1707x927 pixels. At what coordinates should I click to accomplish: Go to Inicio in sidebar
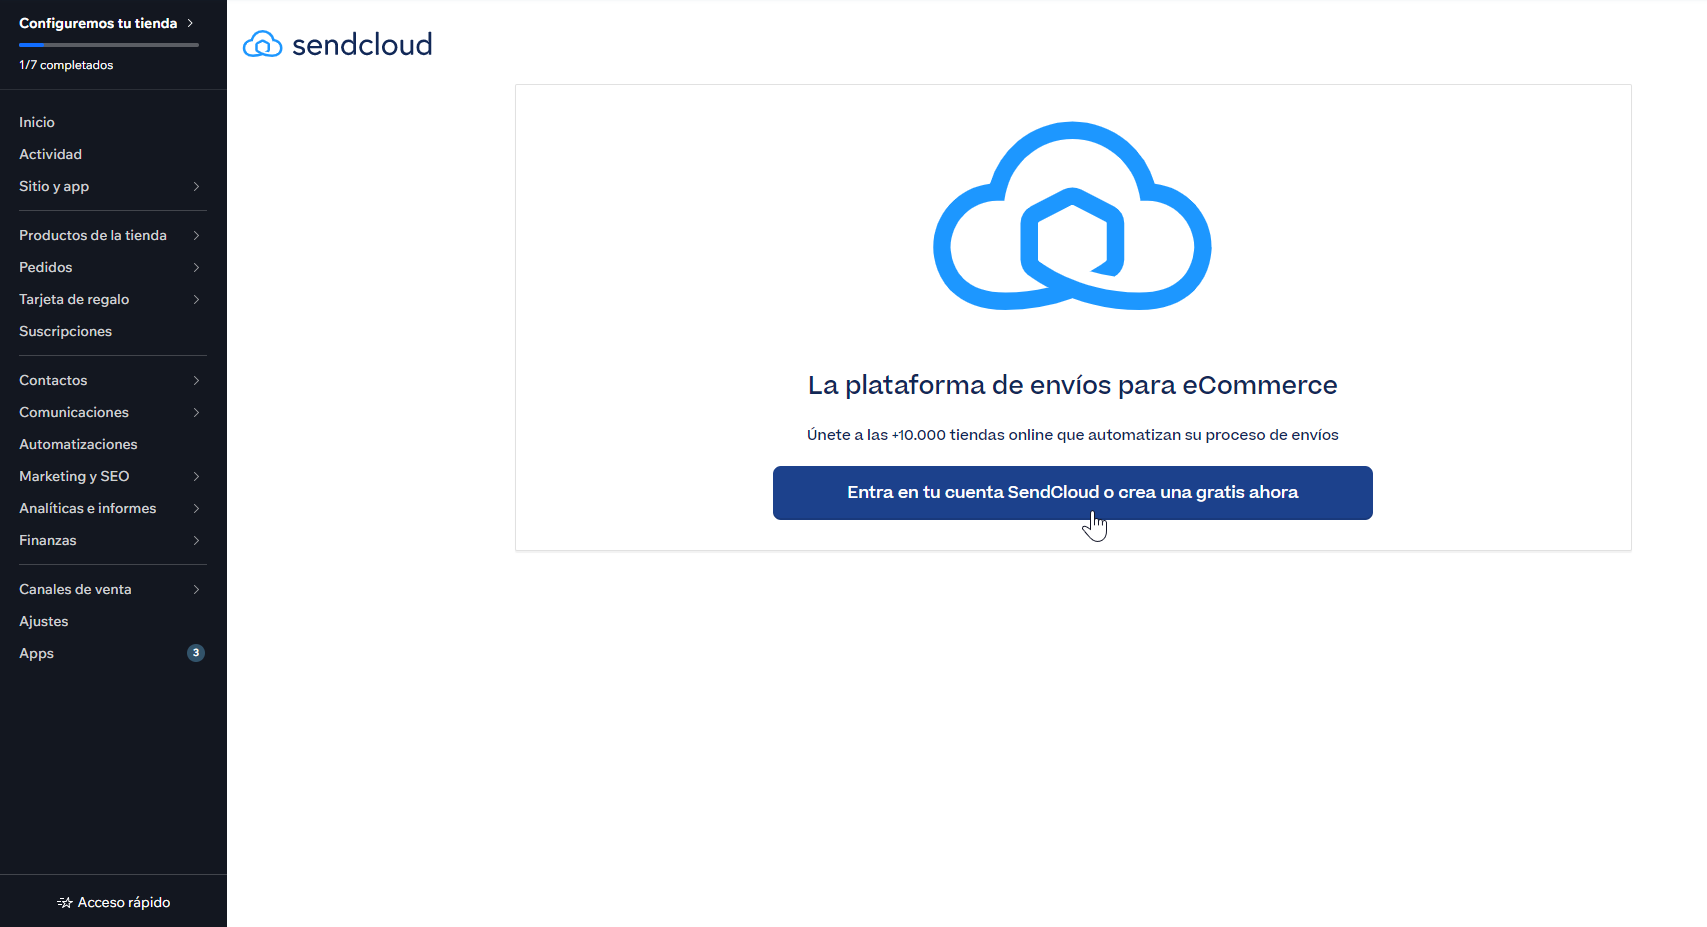[37, 122]
